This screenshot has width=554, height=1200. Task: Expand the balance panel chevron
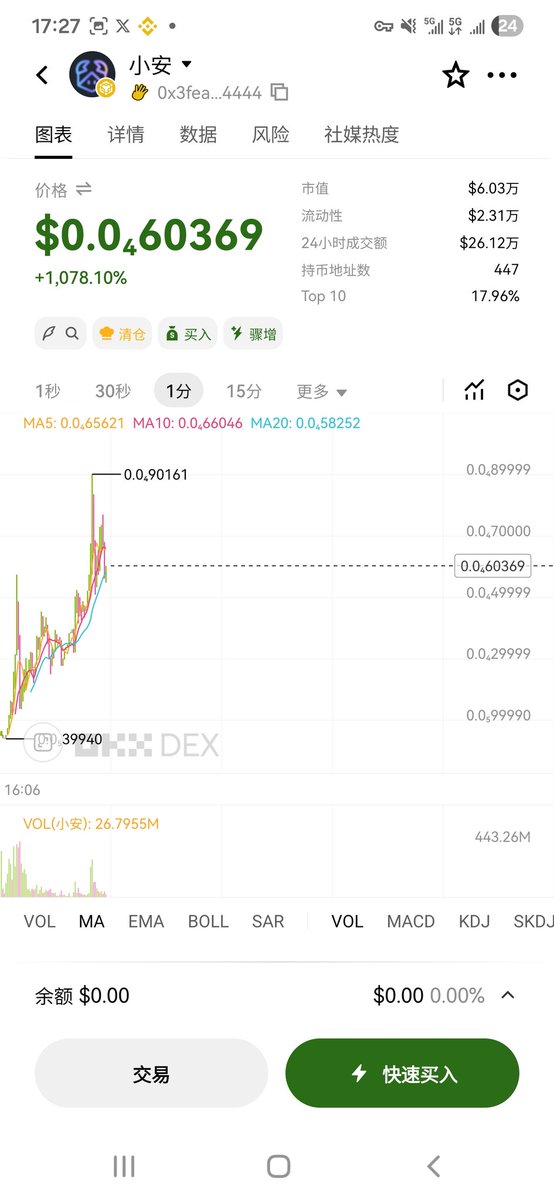[x=508, y=995]
